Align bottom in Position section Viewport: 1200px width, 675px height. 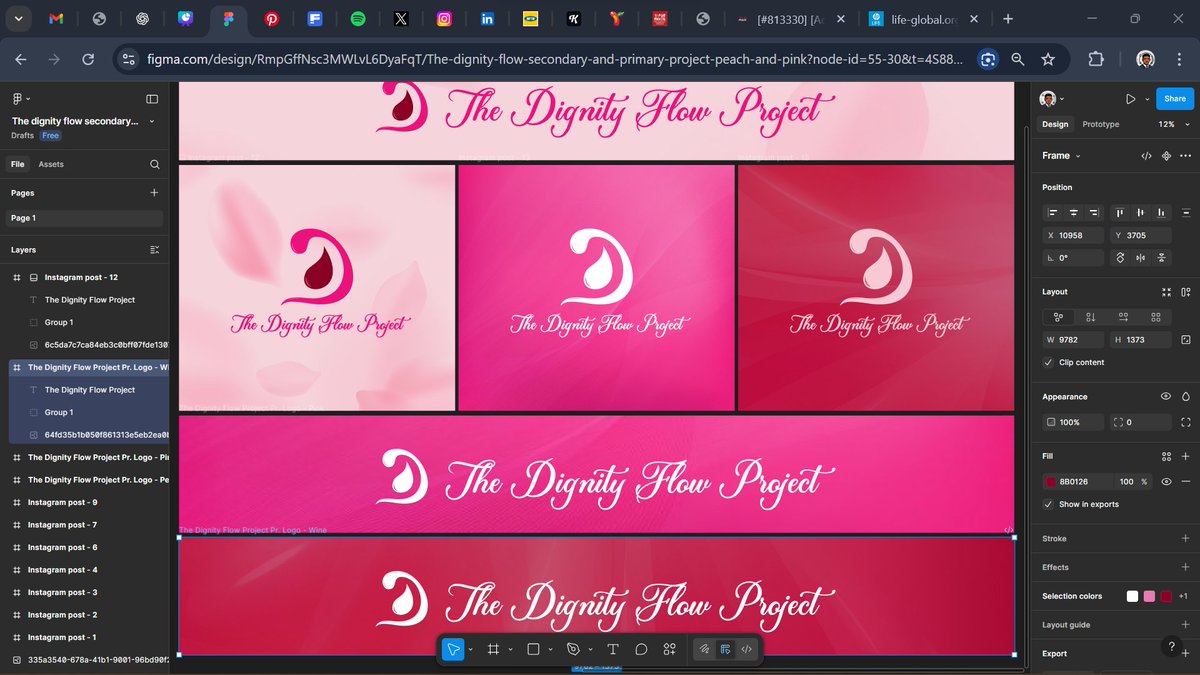pyautogui.click(x=1162, y=212)
